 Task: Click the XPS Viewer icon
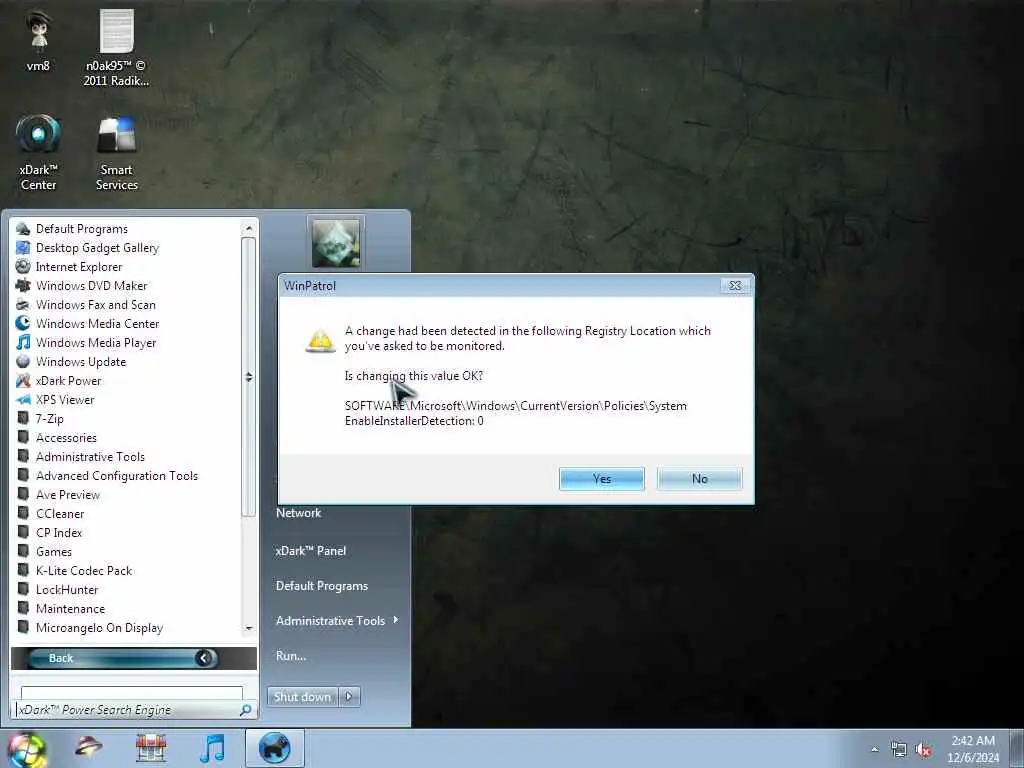(23, 399)
